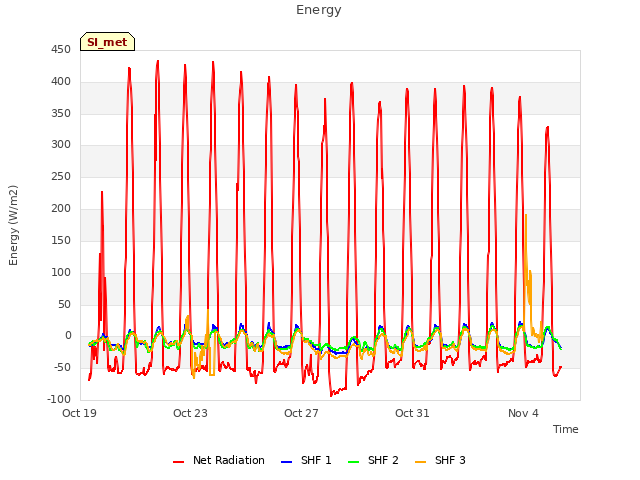640x480 pixels.
Task: Click the 0 y-axis tick label
Action: (68, 336)
